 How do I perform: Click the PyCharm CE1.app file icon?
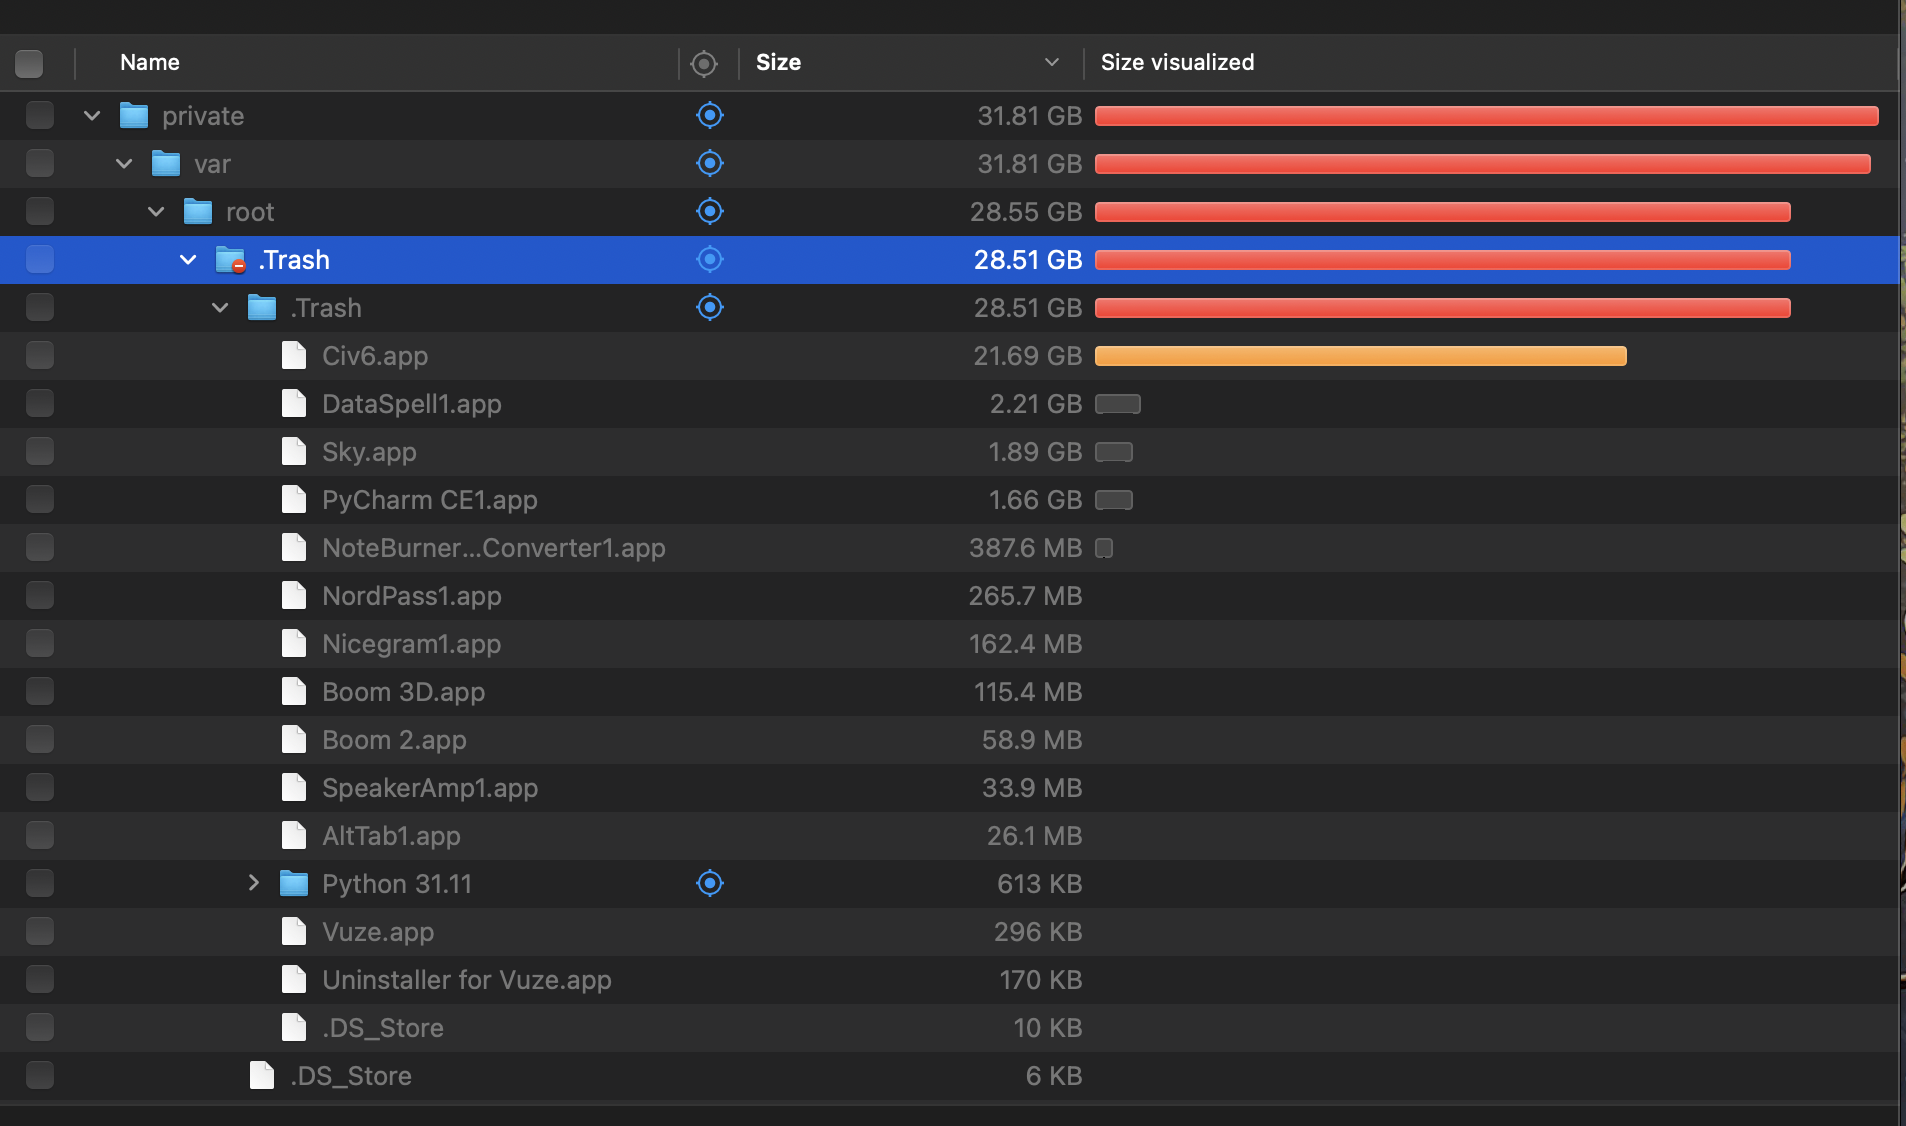(294, 500)
